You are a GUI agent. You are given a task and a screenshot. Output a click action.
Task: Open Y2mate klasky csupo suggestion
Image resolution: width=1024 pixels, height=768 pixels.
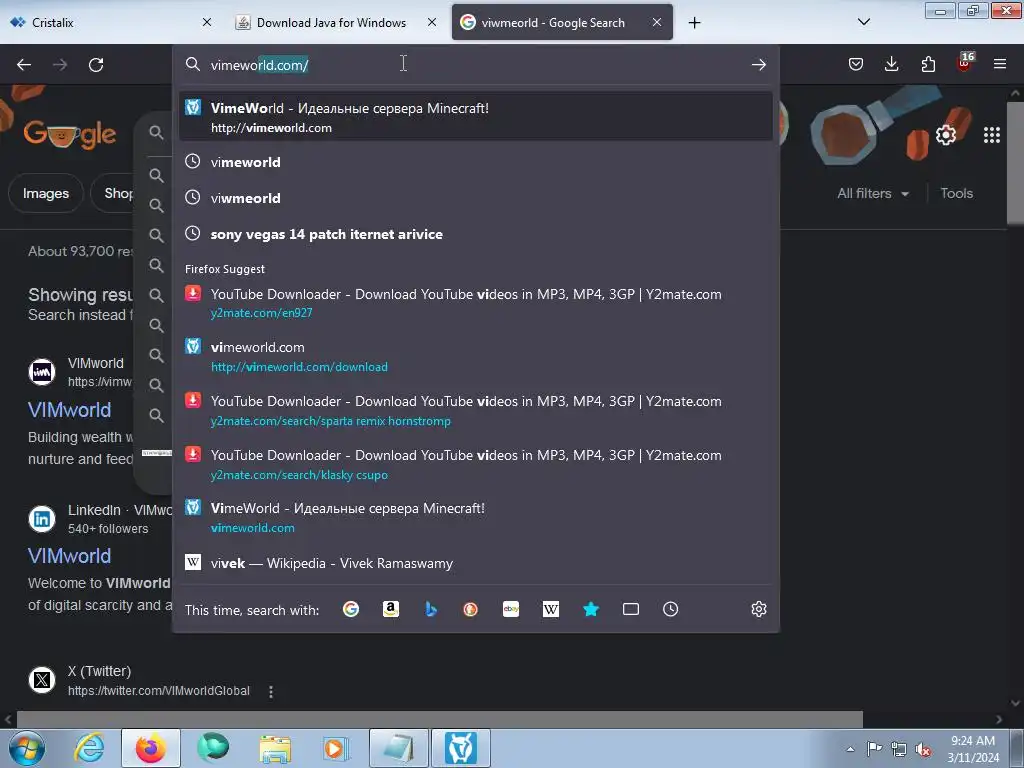475,464
